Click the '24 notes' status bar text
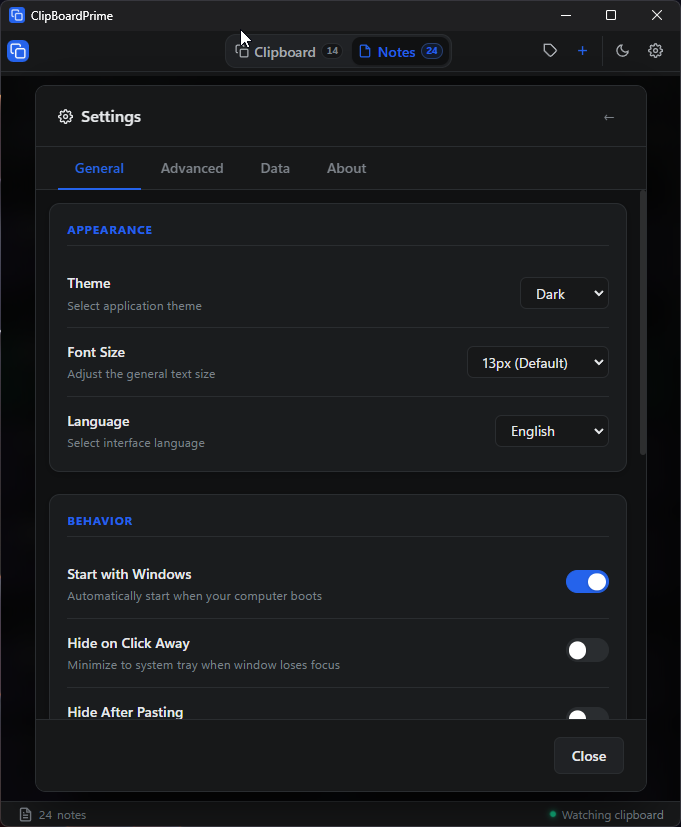 [62, 815]
